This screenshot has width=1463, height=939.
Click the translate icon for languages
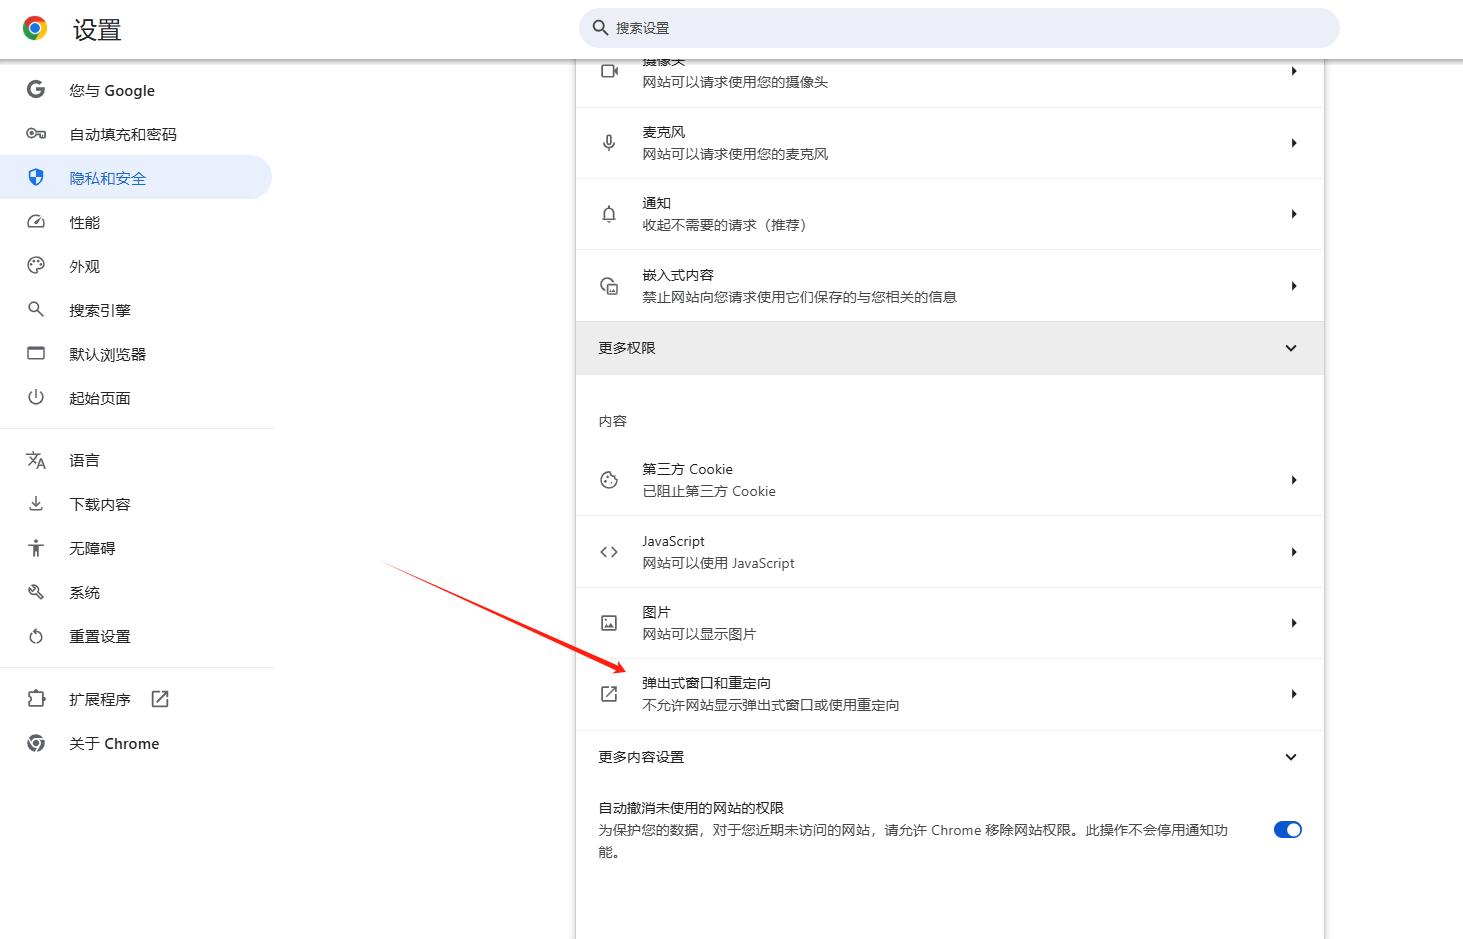(36, 460)
